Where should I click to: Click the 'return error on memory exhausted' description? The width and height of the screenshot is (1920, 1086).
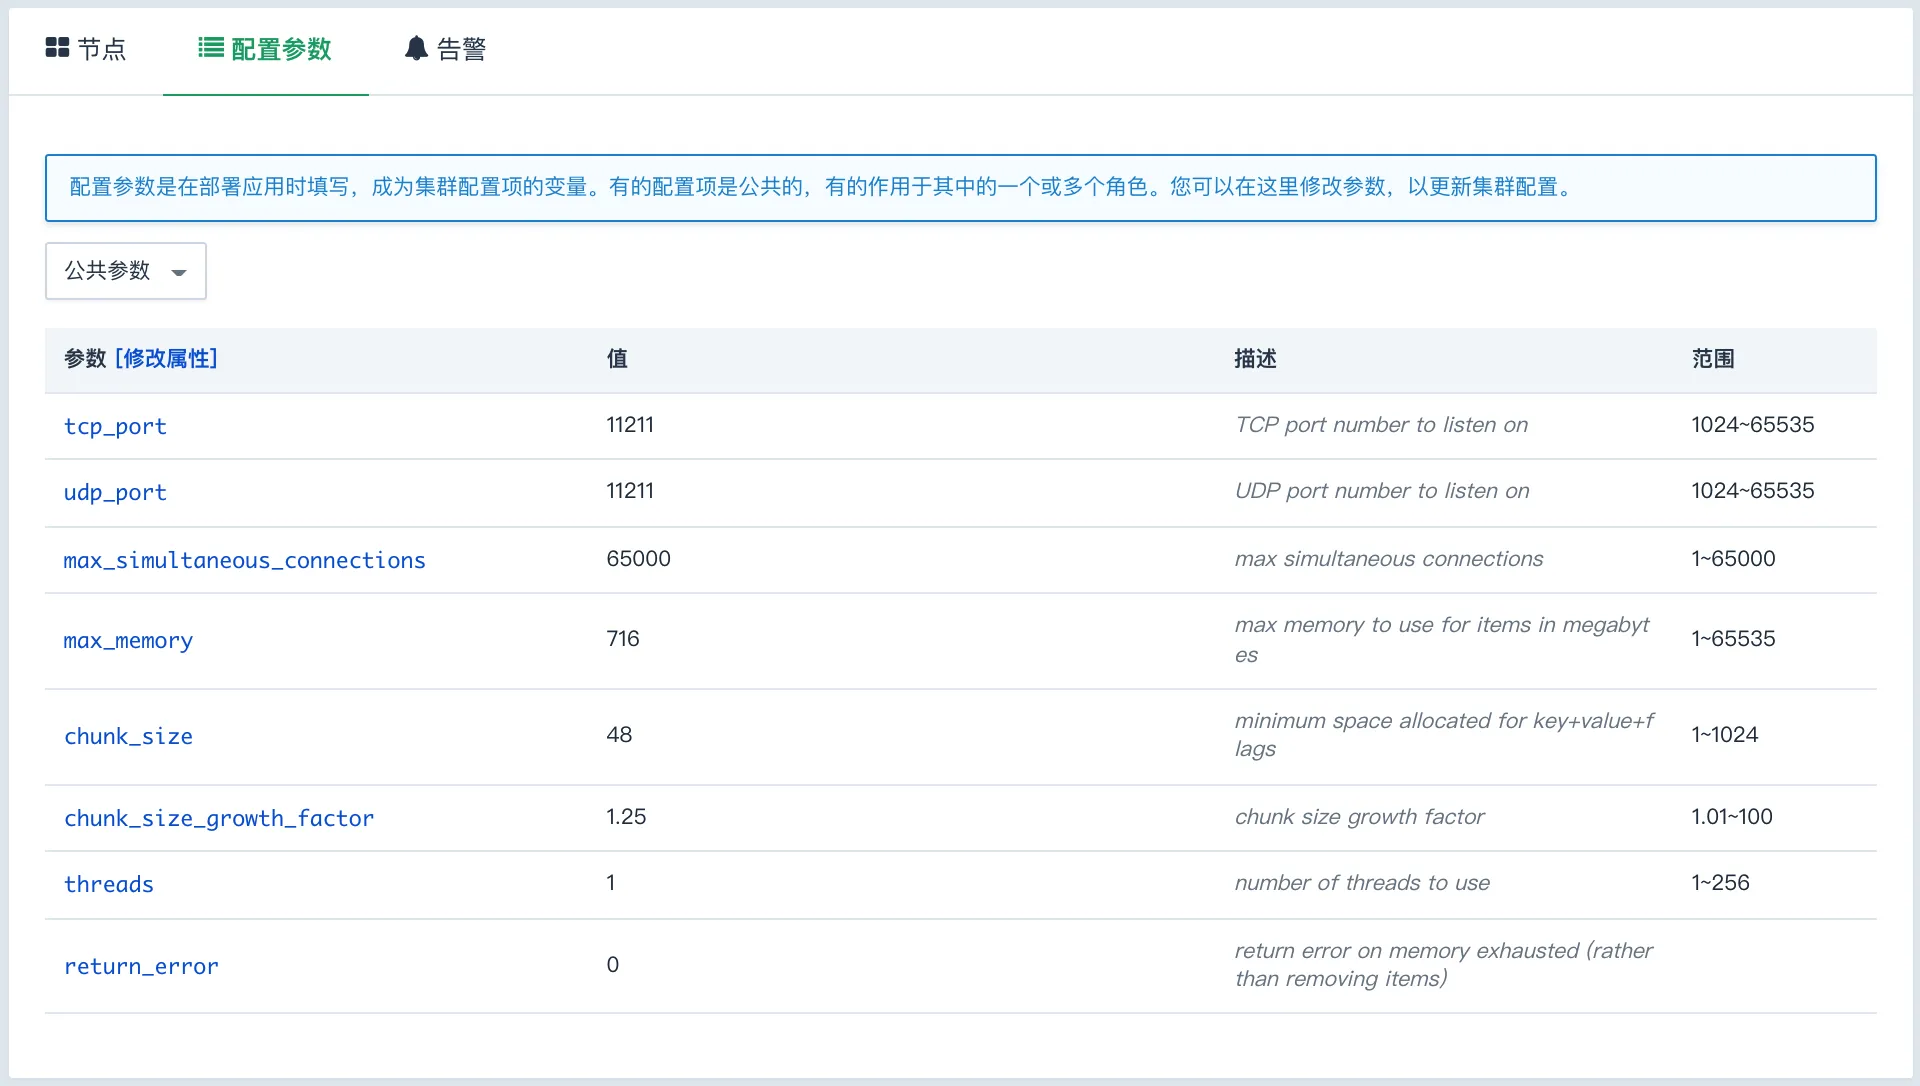pos(1443,964)
